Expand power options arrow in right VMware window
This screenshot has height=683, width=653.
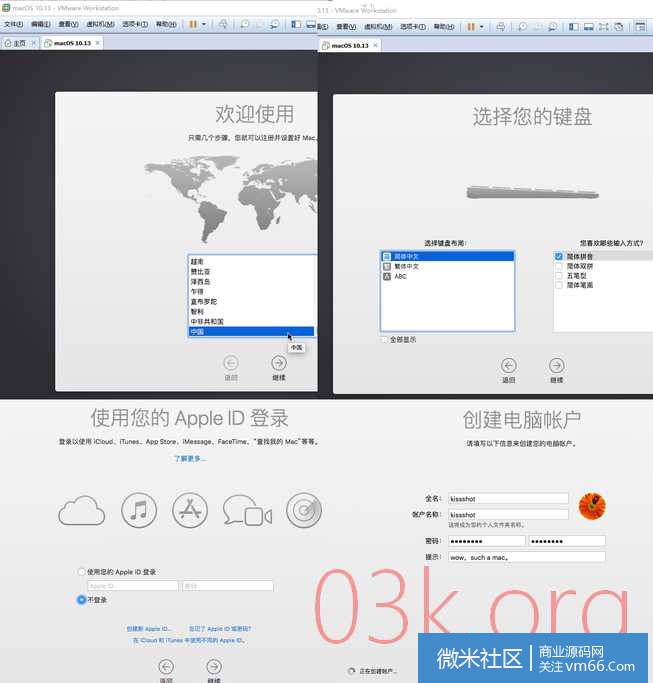coord(481,27)
